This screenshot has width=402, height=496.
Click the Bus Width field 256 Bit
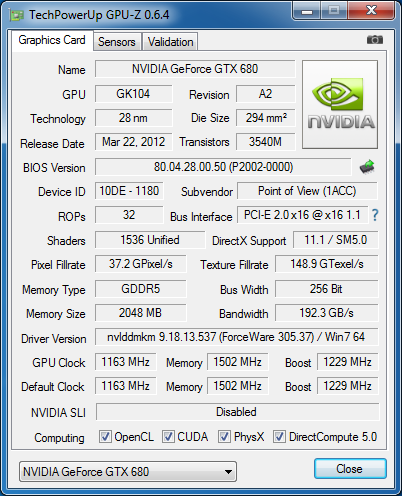(x=327, y=289)
